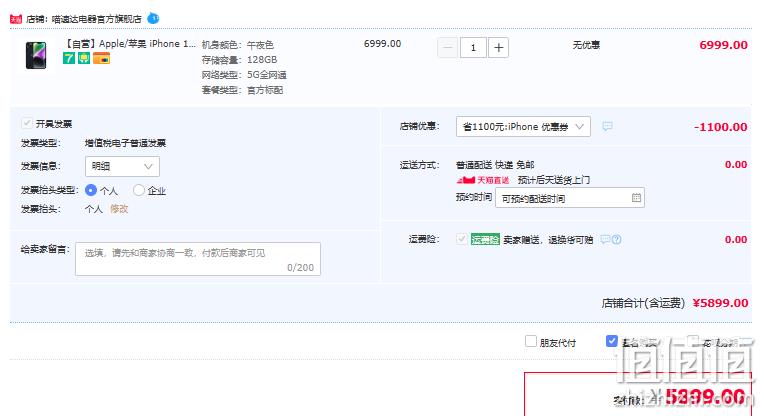Click the green shield service badge
The image size is (764, 416).
[84, 58]
